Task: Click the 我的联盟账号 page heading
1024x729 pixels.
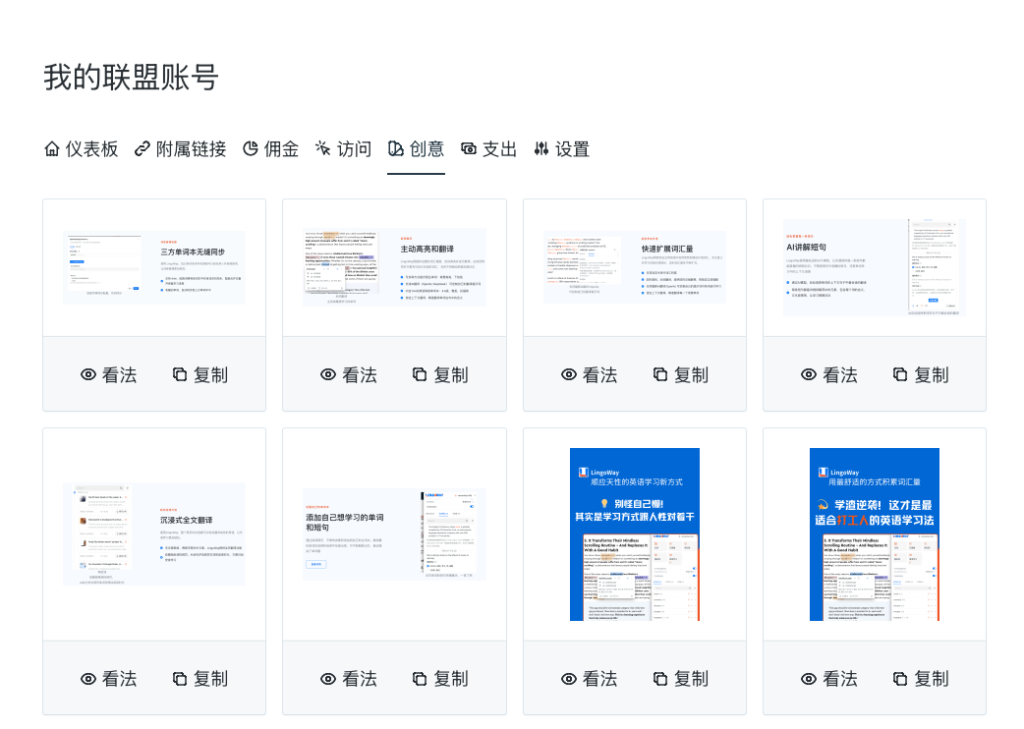Action: [131, 77]
